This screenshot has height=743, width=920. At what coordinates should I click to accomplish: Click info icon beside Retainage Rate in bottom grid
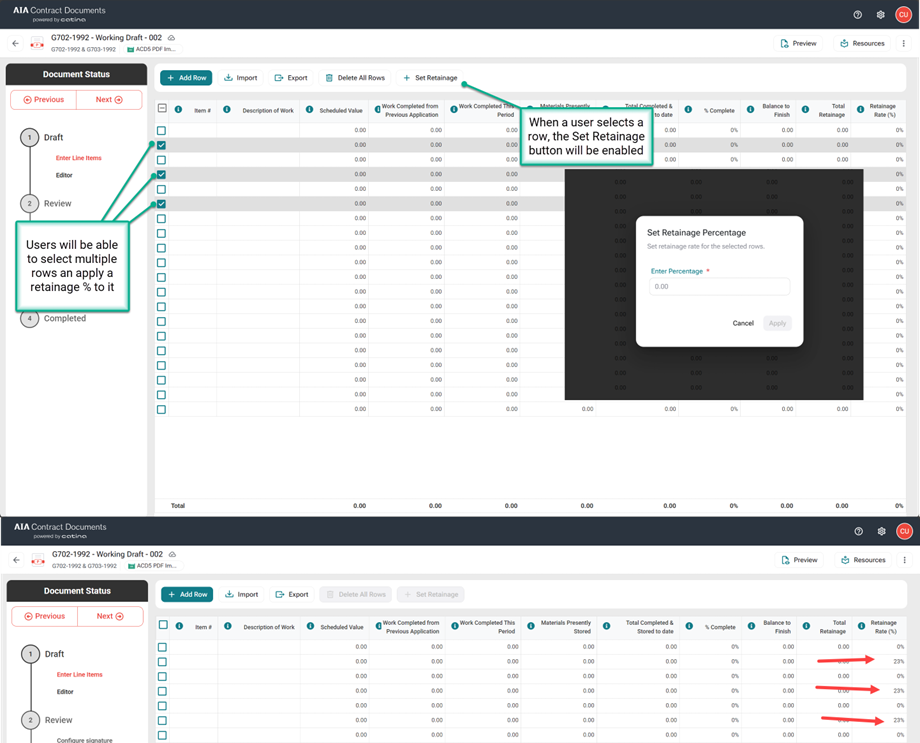click(861, 627)
